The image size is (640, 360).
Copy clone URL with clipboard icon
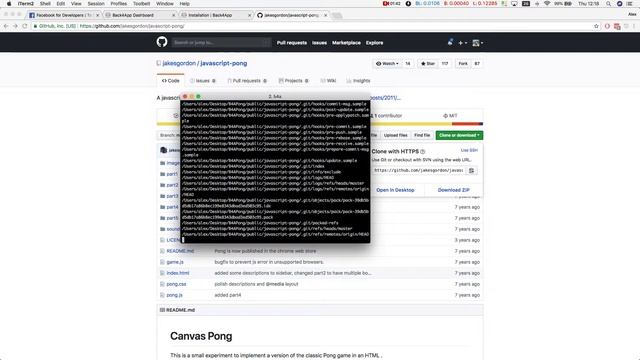471,170
